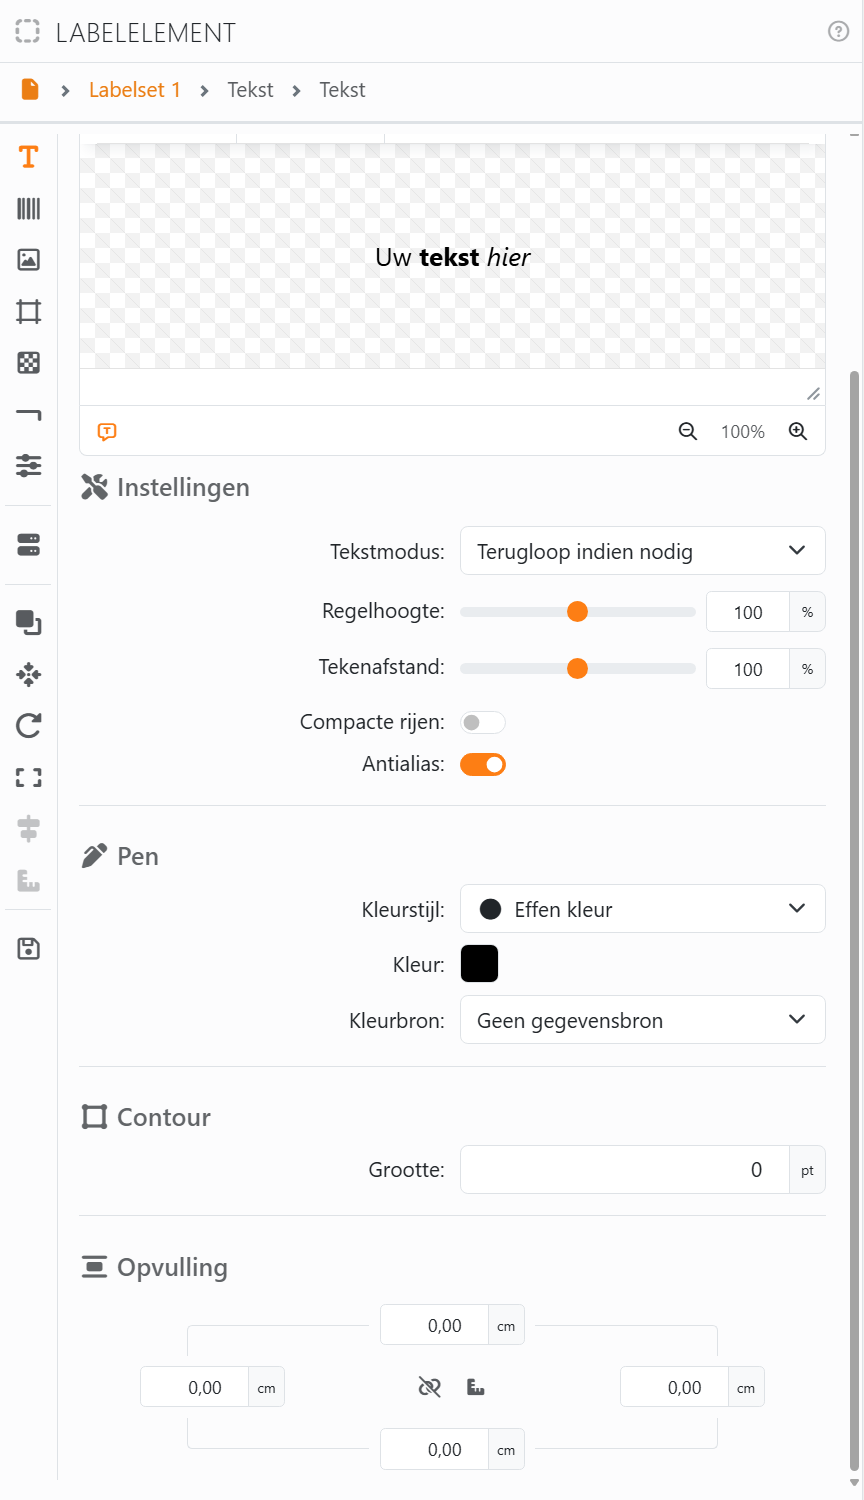Click the Instellingen section heading
The height and width of the screenshot is (1500, 864).
coord(165,487)
